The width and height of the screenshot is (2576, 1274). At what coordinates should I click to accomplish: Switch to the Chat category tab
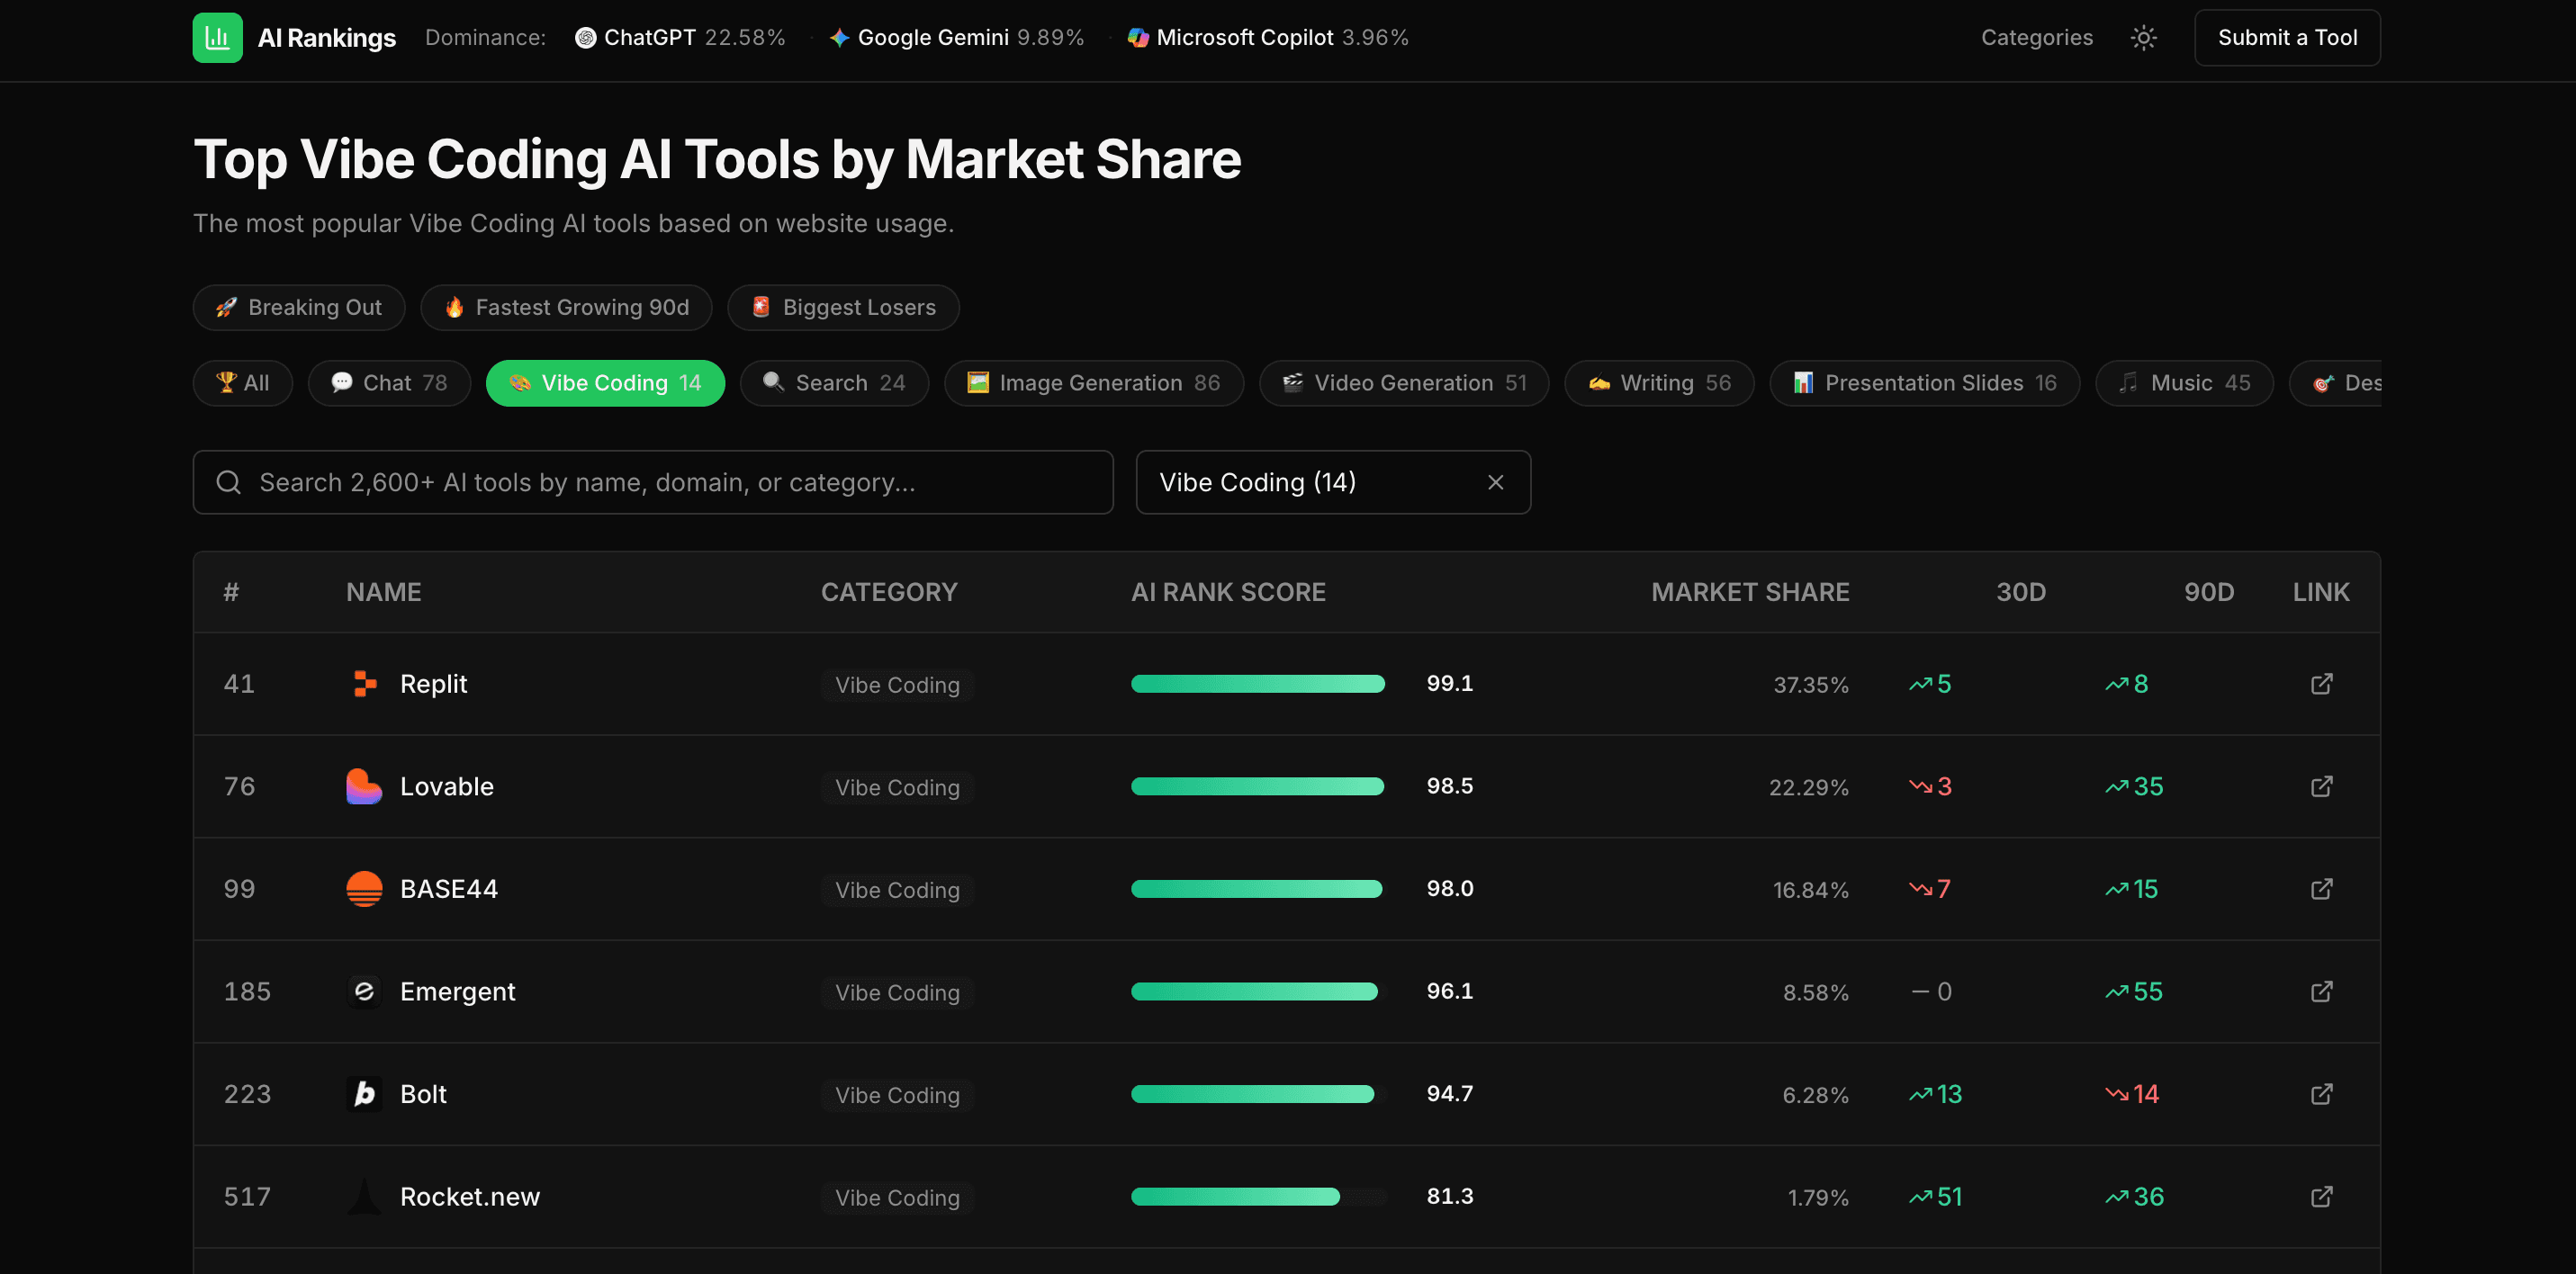[x=389, y=383]
